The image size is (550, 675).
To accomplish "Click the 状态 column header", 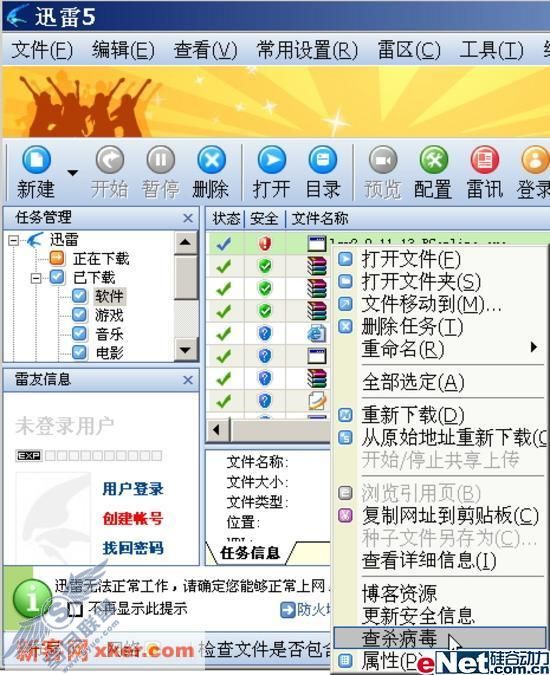I will click(x=226, y=219).
